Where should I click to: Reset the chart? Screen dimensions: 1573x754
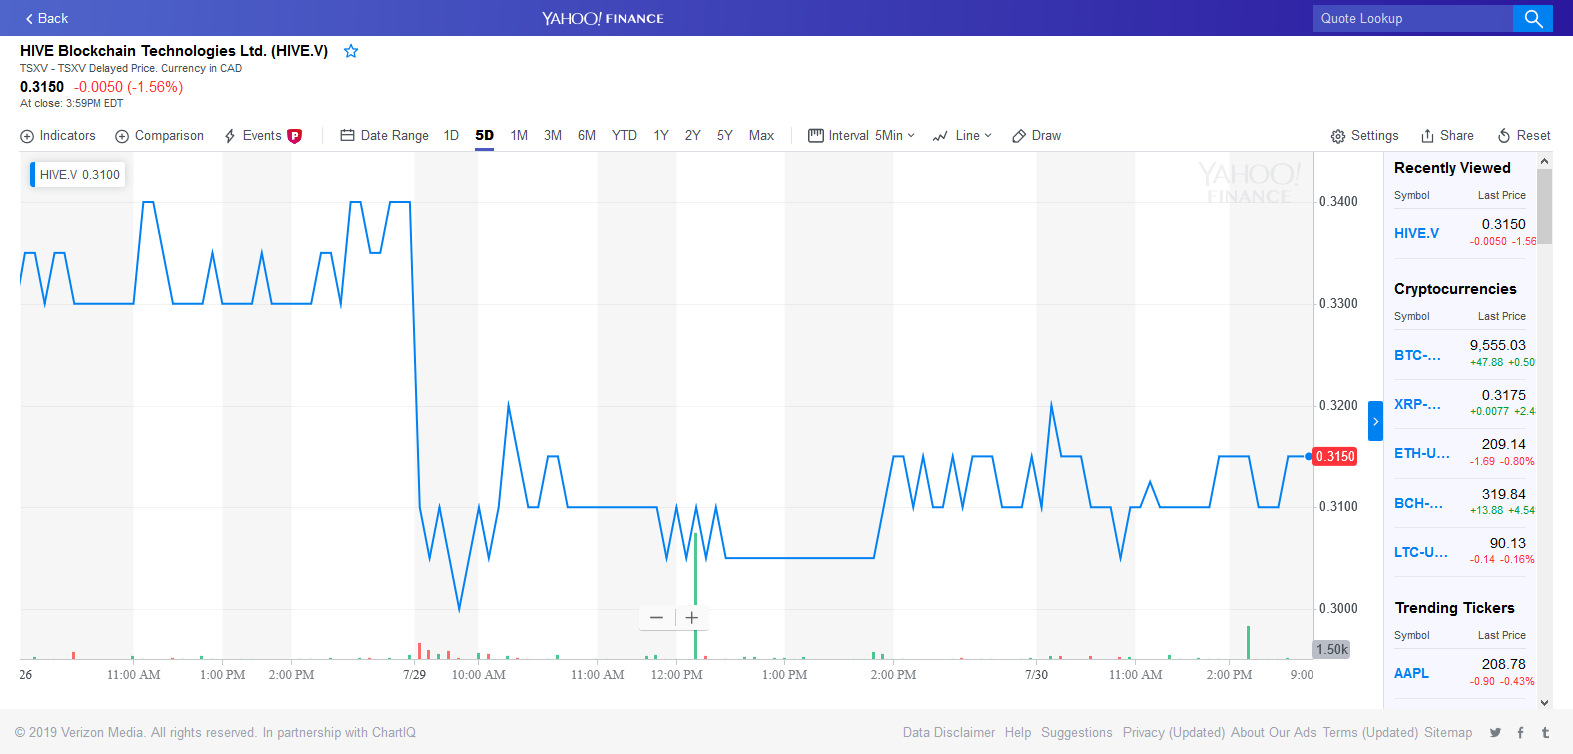point(1523,136)
